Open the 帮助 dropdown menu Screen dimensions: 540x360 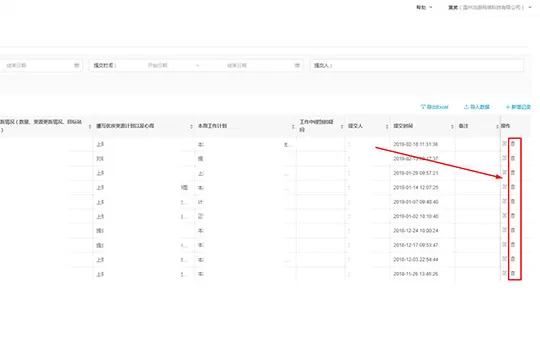(x=424, y=7)
